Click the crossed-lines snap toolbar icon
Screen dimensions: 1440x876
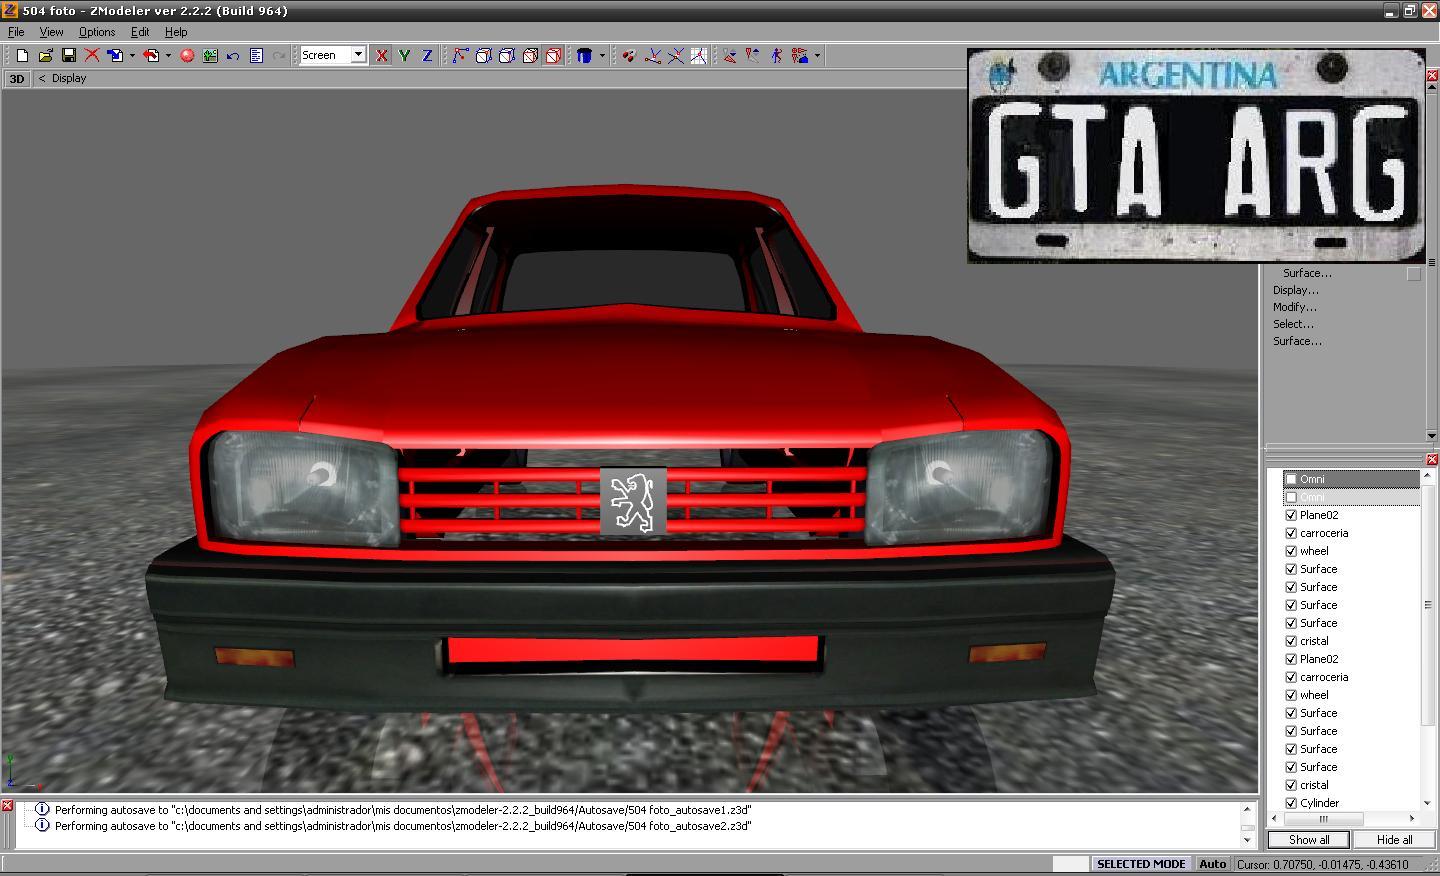(676, 56)
